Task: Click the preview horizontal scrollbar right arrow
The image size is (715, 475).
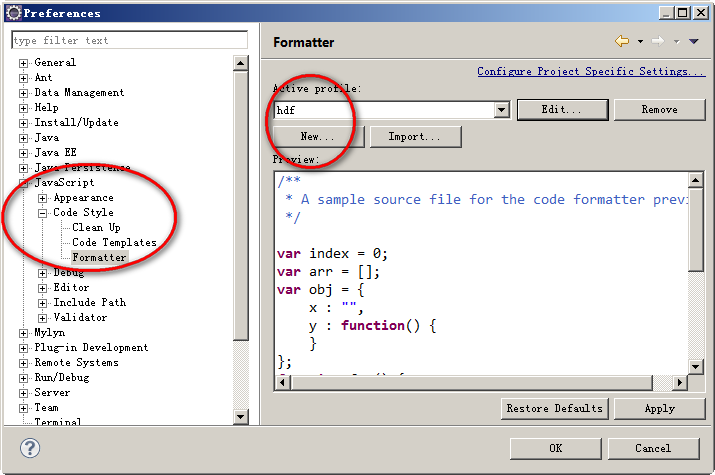Action: 681,383
